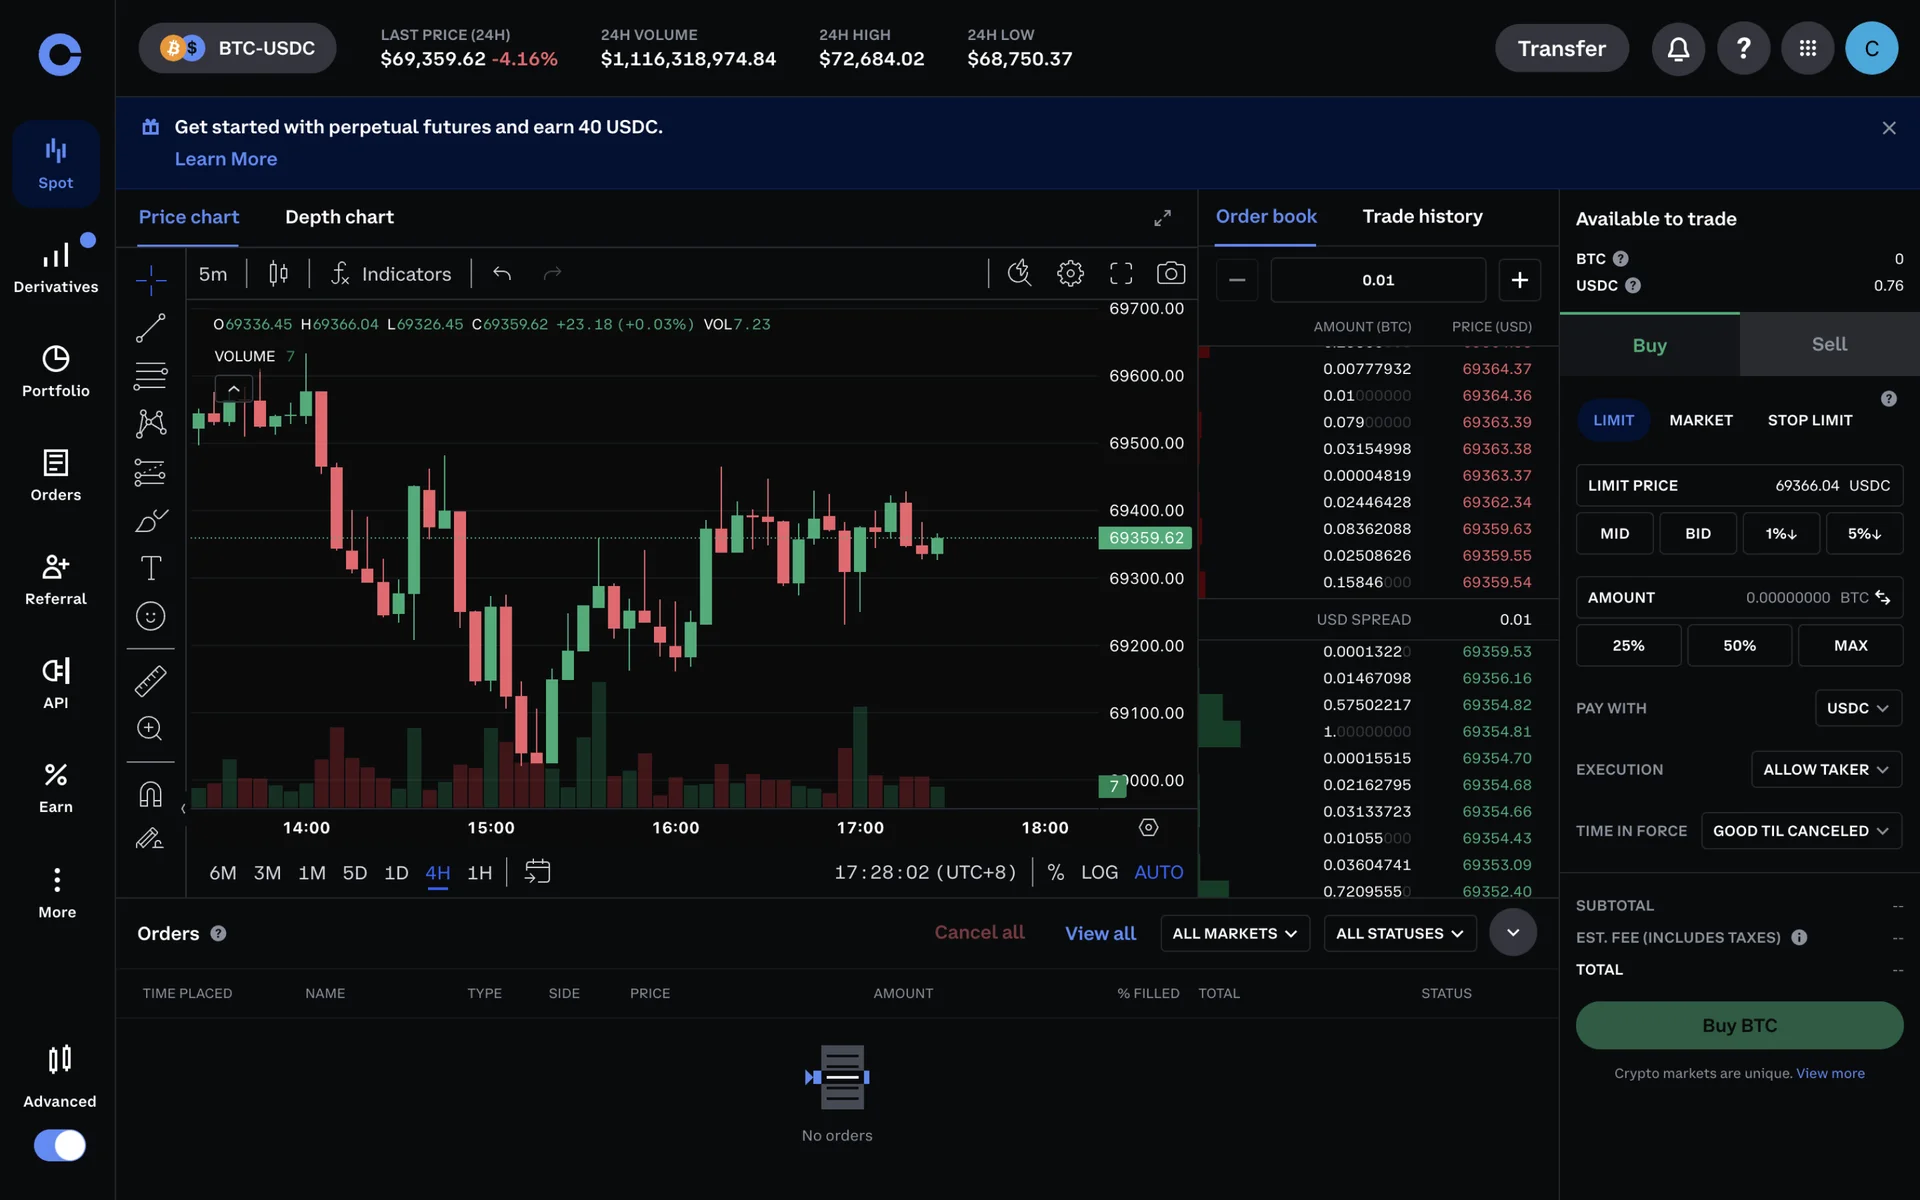Switch to the Trade history tab
The width and height of the screenshot is (1920, 1200).
(1422, 216)
